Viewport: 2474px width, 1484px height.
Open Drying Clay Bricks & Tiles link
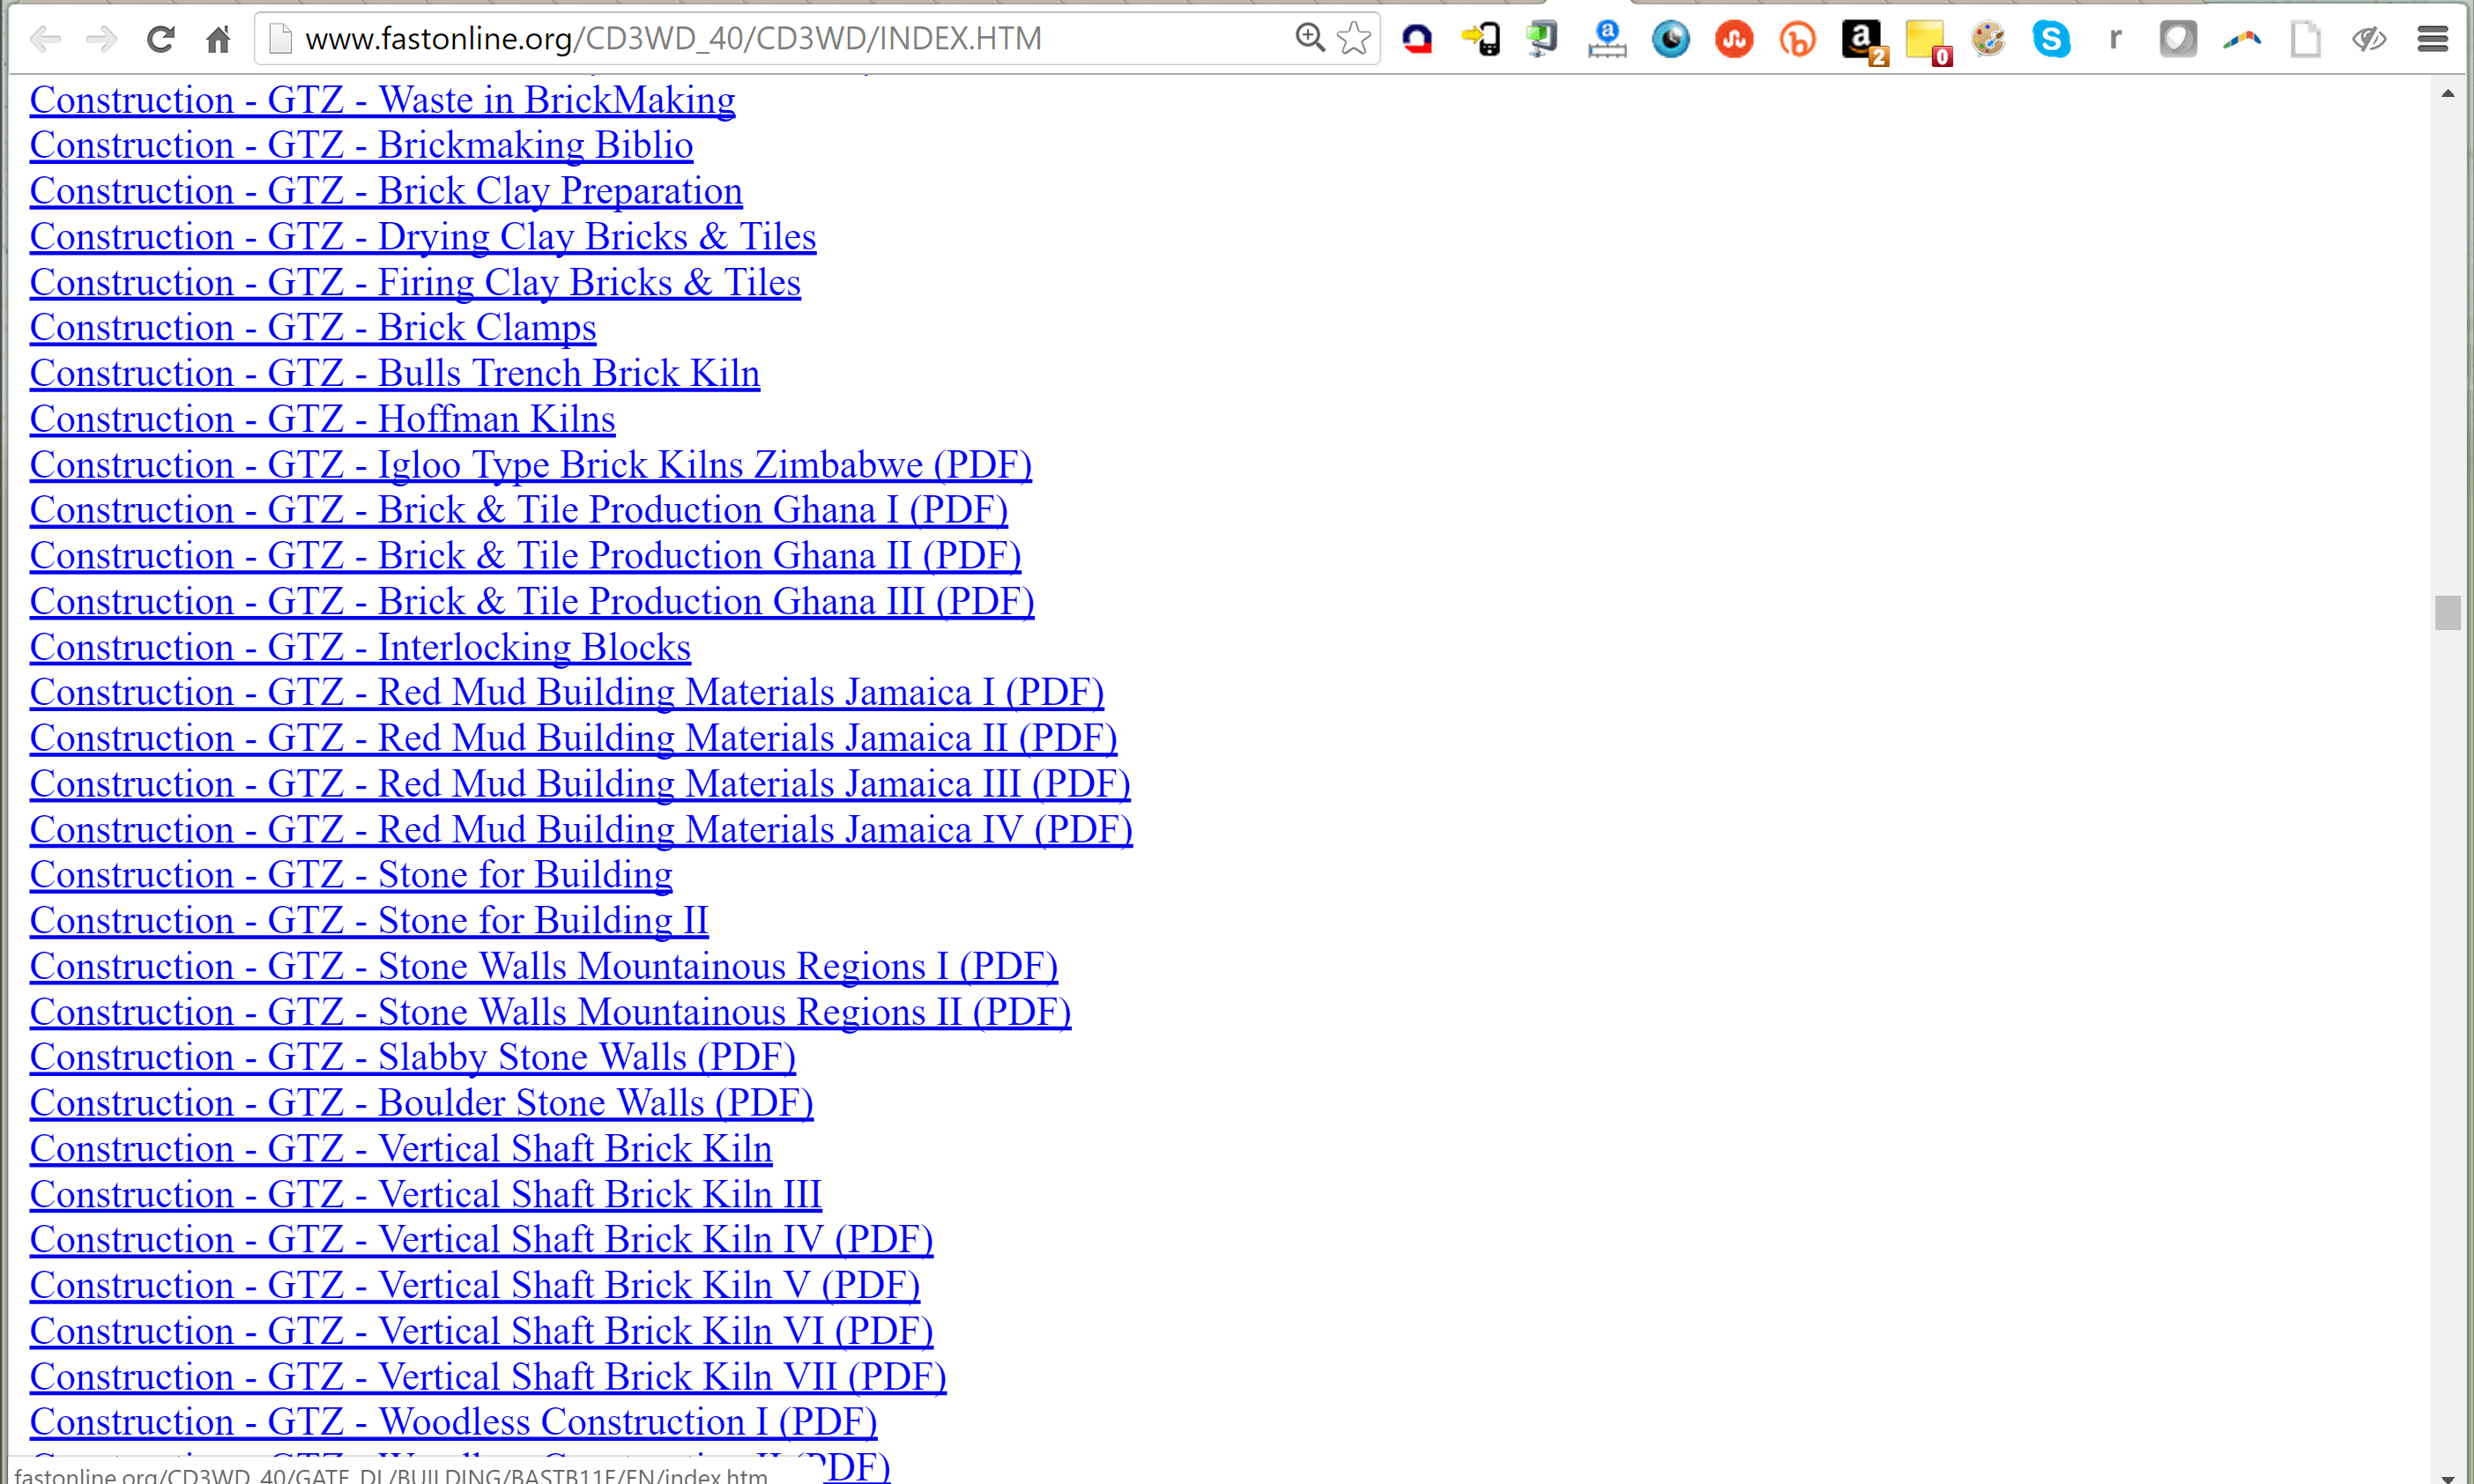tap(423, 237)
